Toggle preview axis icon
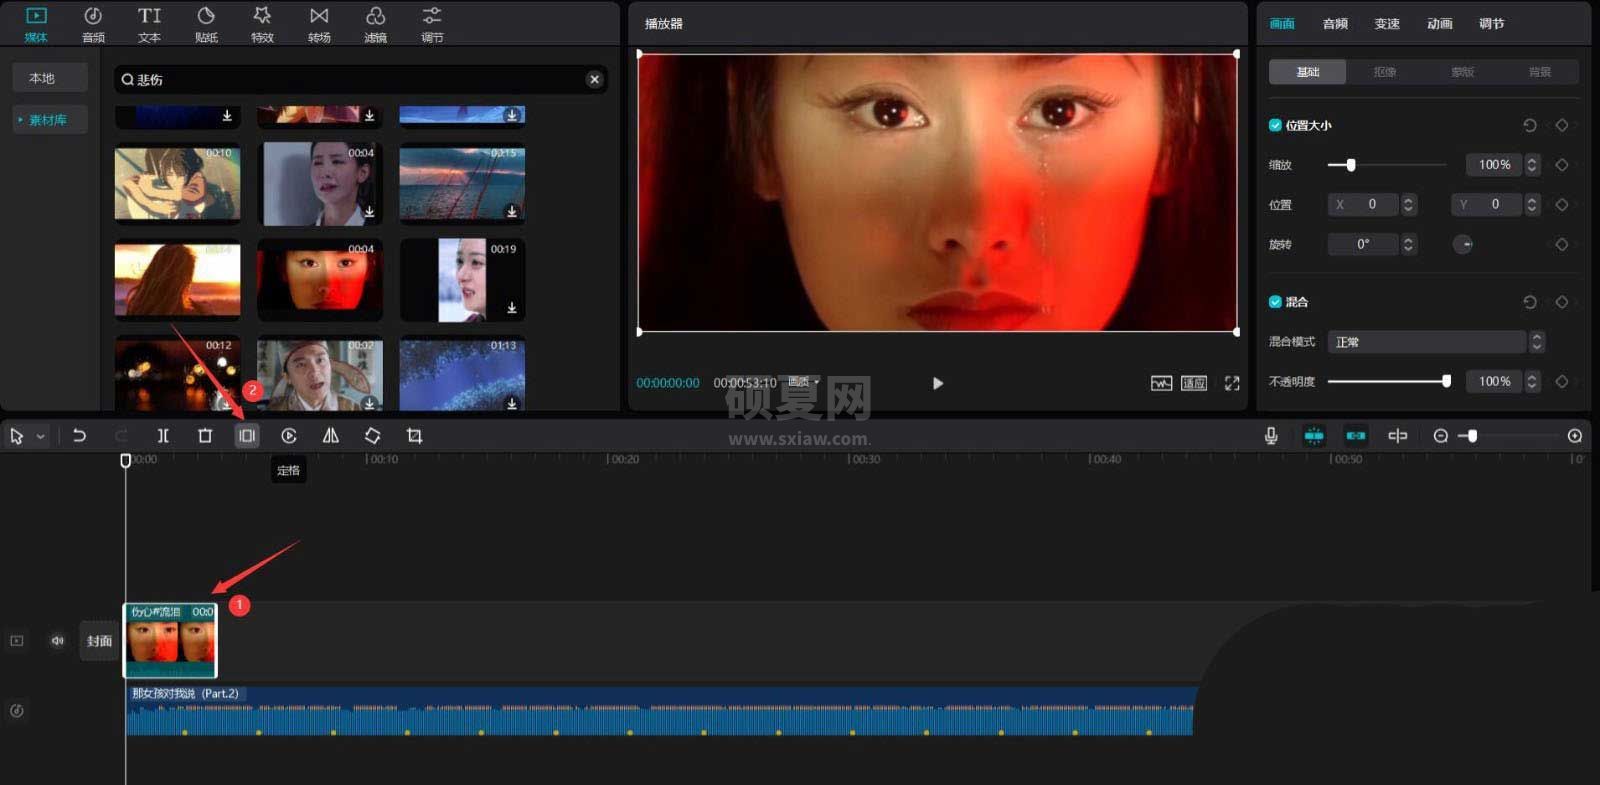 [x=1398, y=436]
